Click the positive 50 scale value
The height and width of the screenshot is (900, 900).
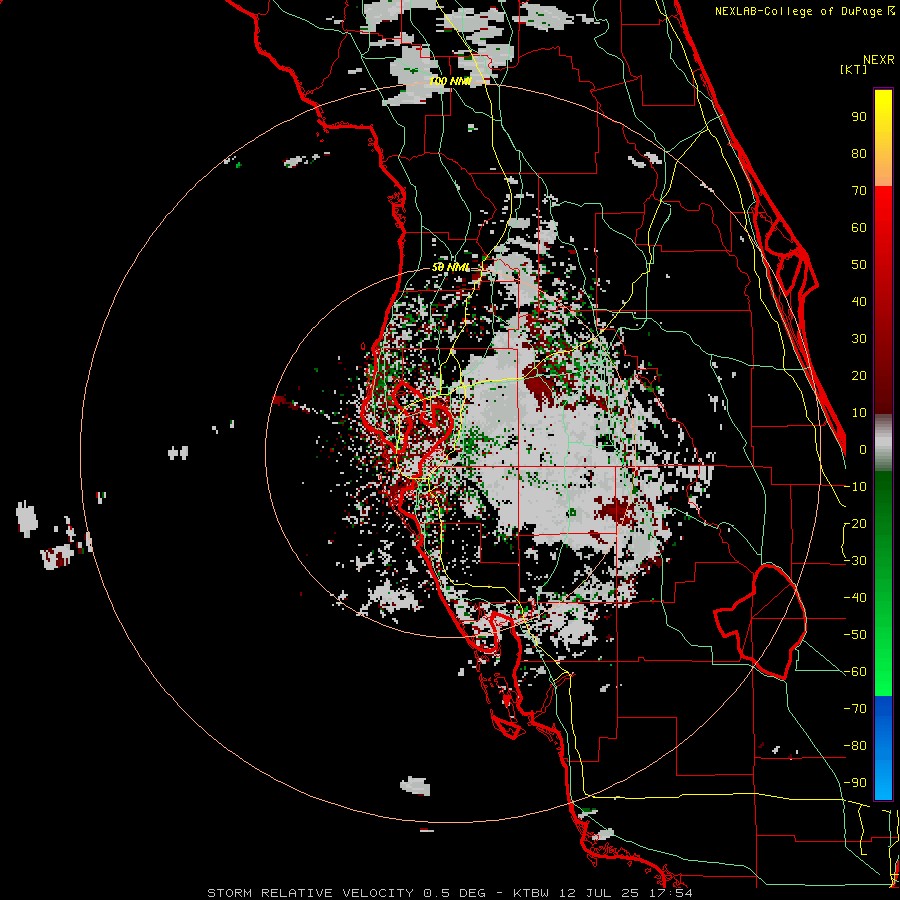859,265
